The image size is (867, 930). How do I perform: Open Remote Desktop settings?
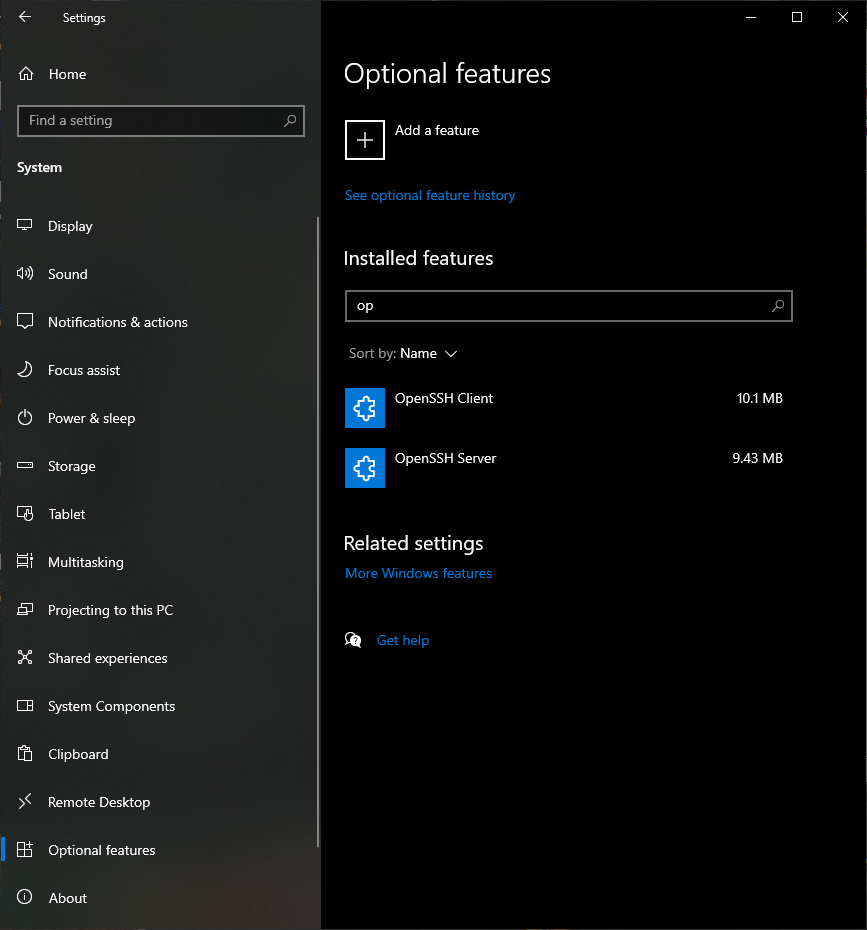[98, 802]
